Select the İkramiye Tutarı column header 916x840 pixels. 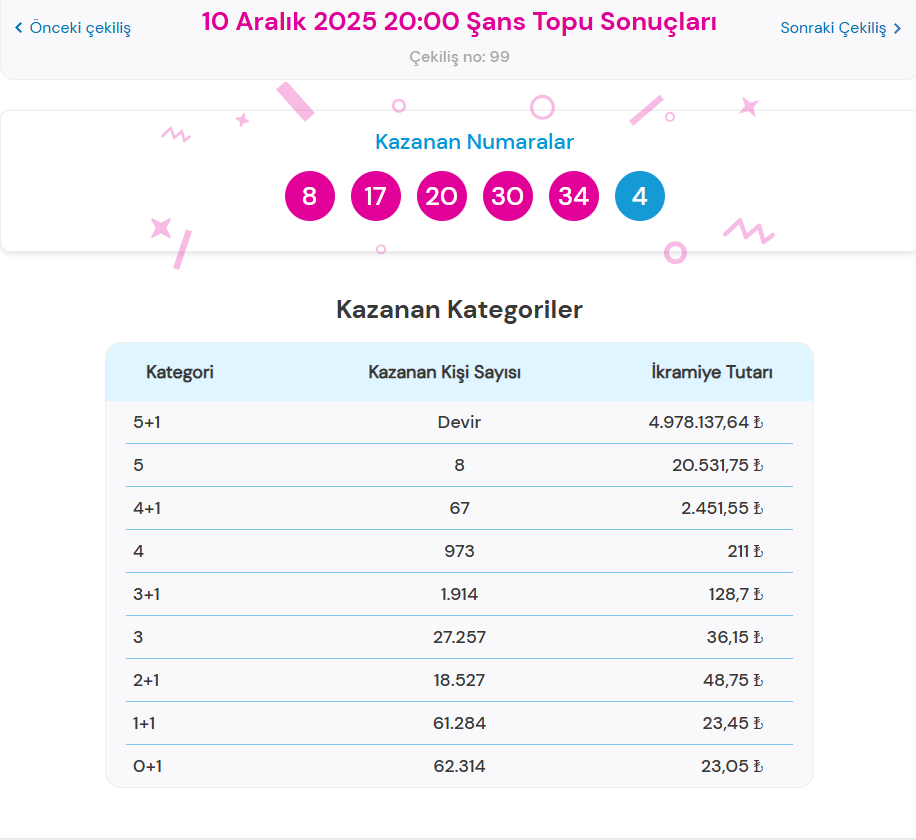pos(711,371)
